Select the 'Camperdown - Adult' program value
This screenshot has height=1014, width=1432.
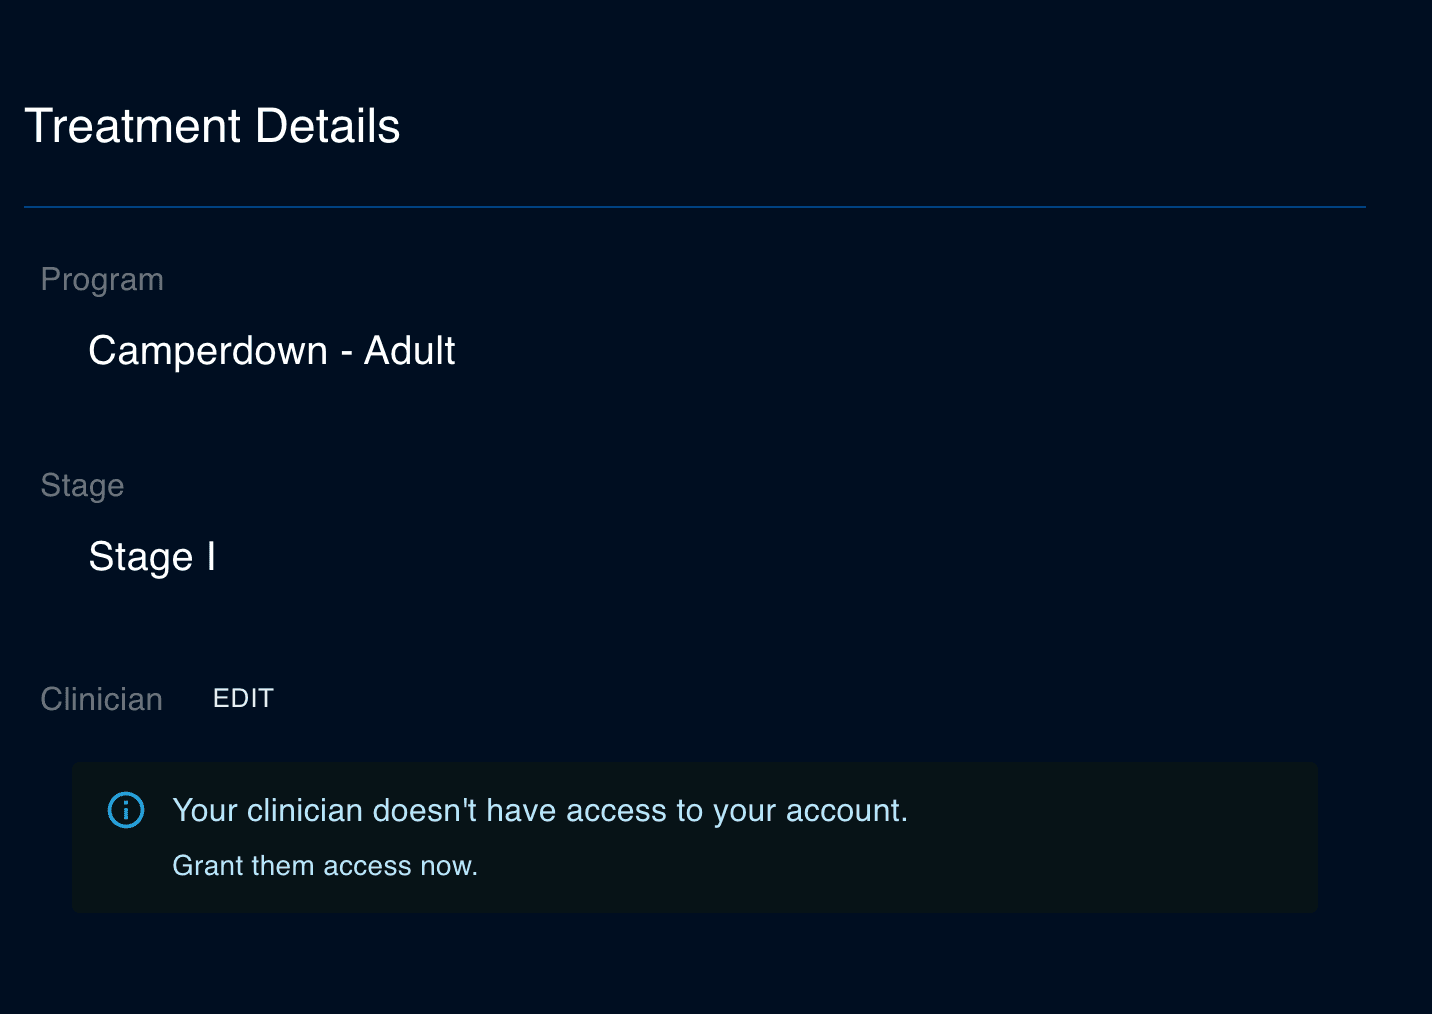coord(272,351)
